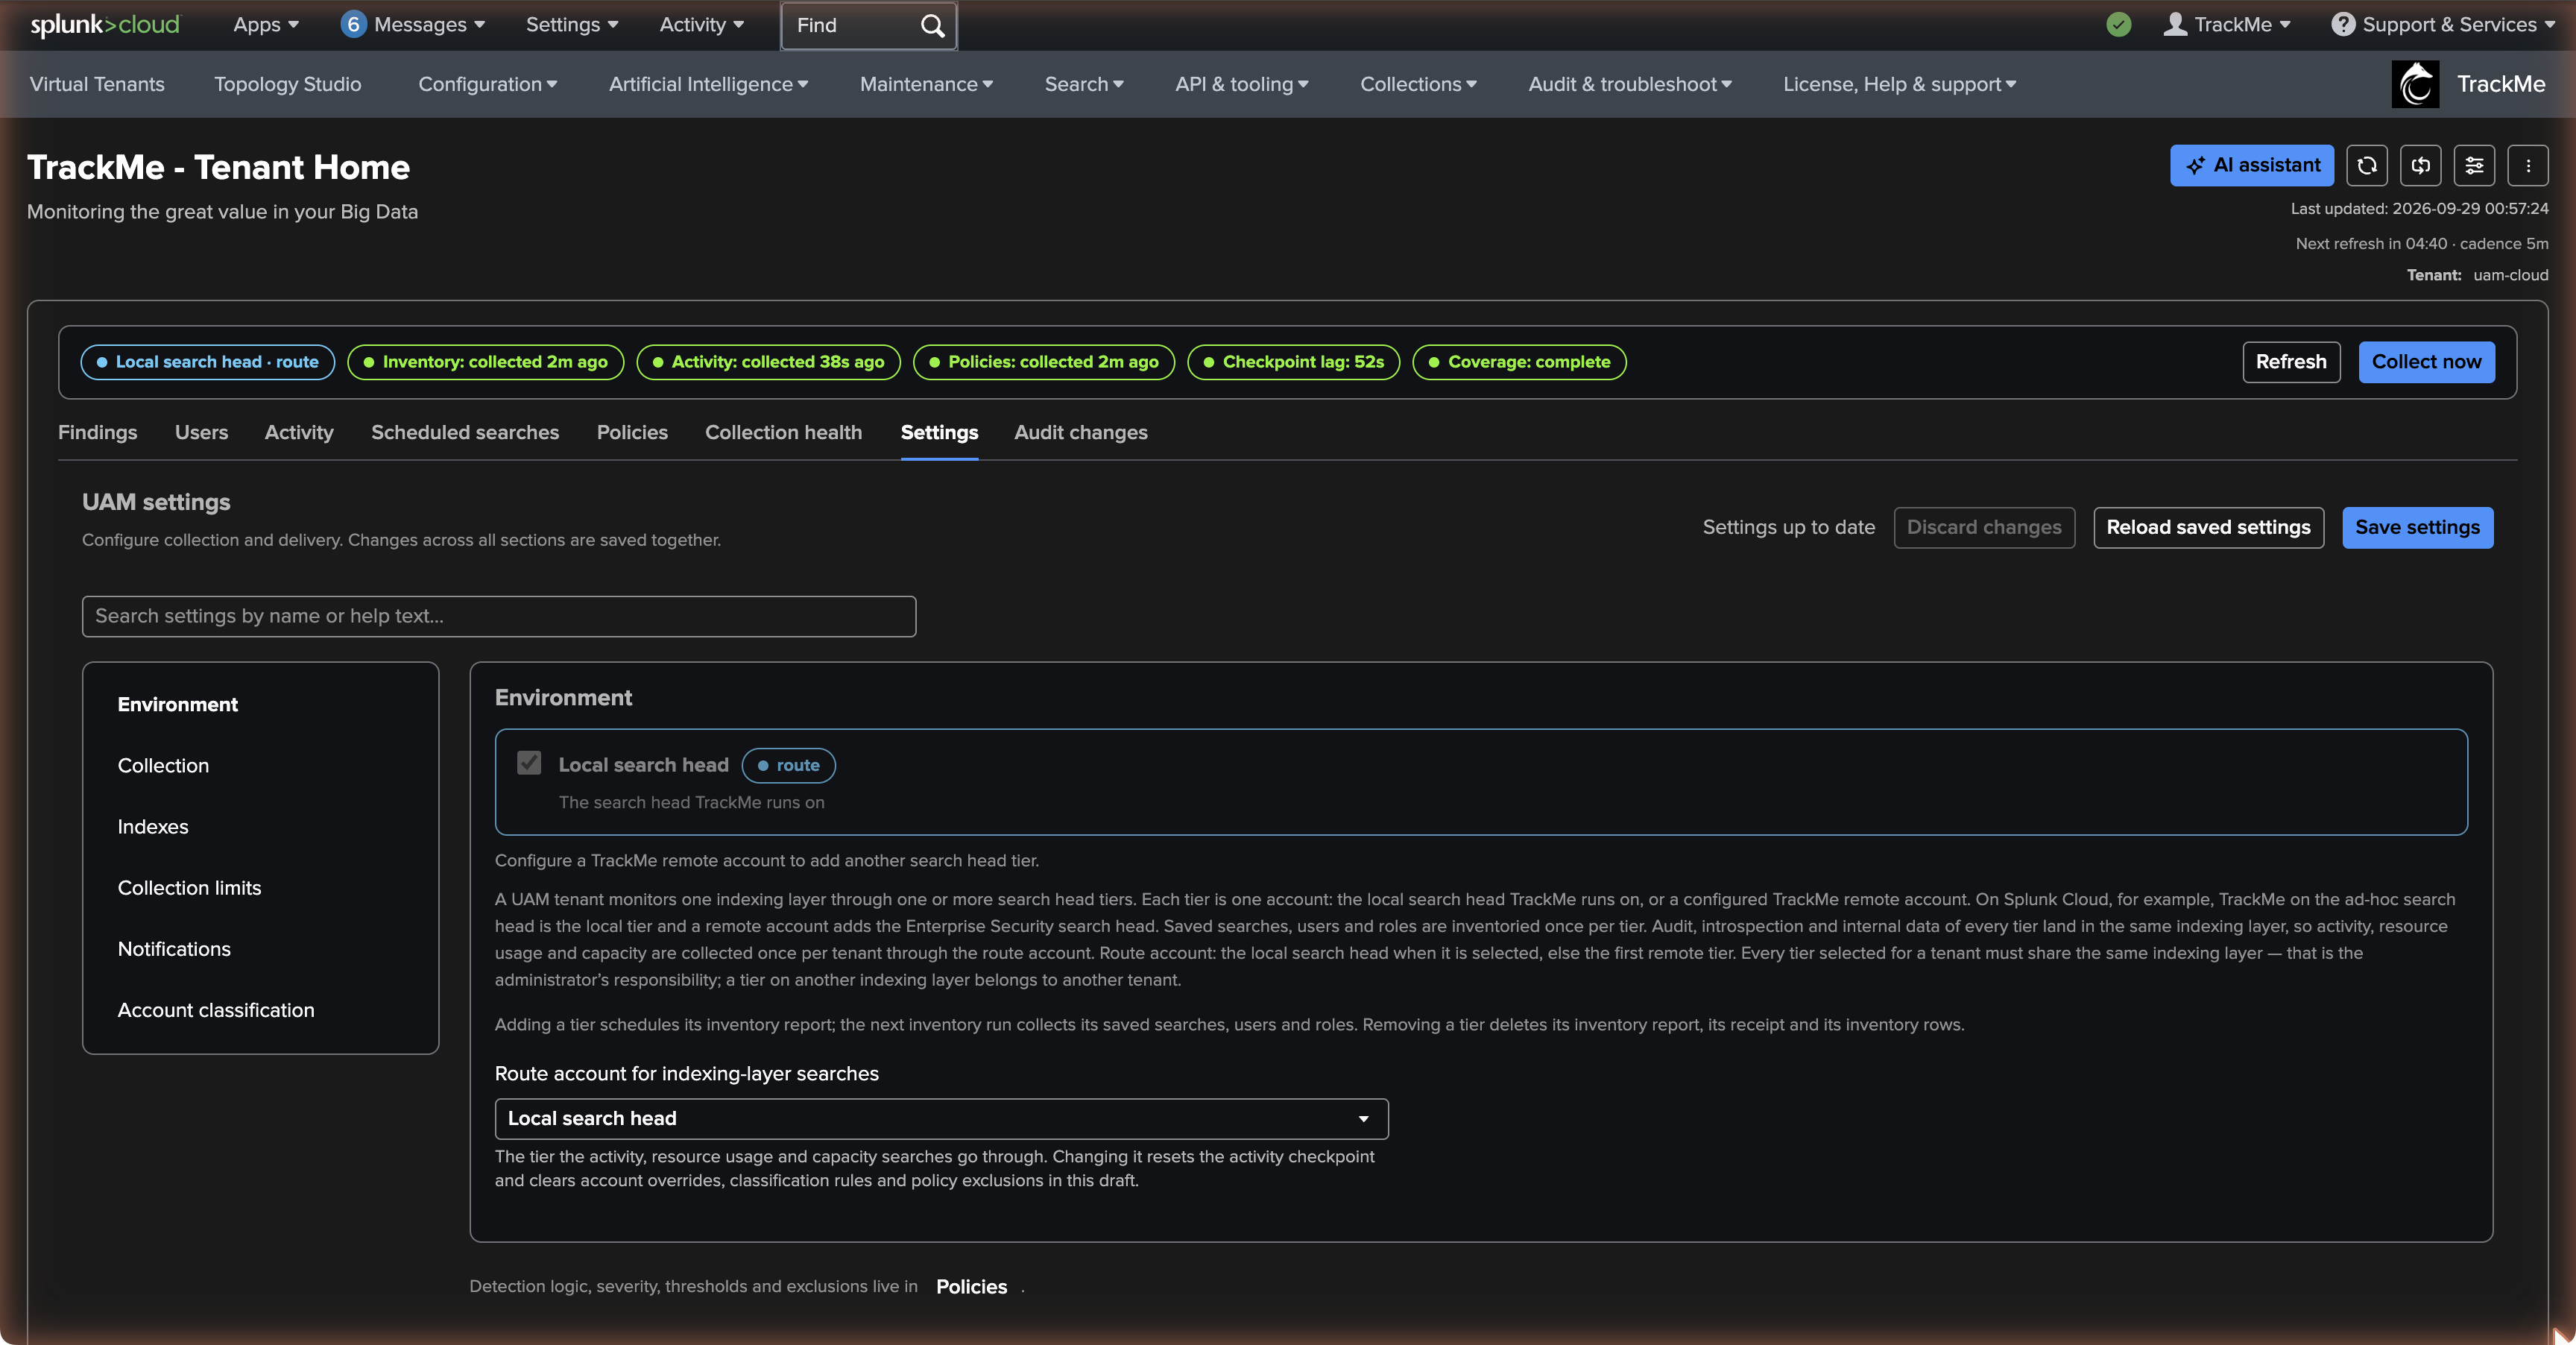Click Reload saved settings
The image size is (2576, 1345).
[2208, 527]
